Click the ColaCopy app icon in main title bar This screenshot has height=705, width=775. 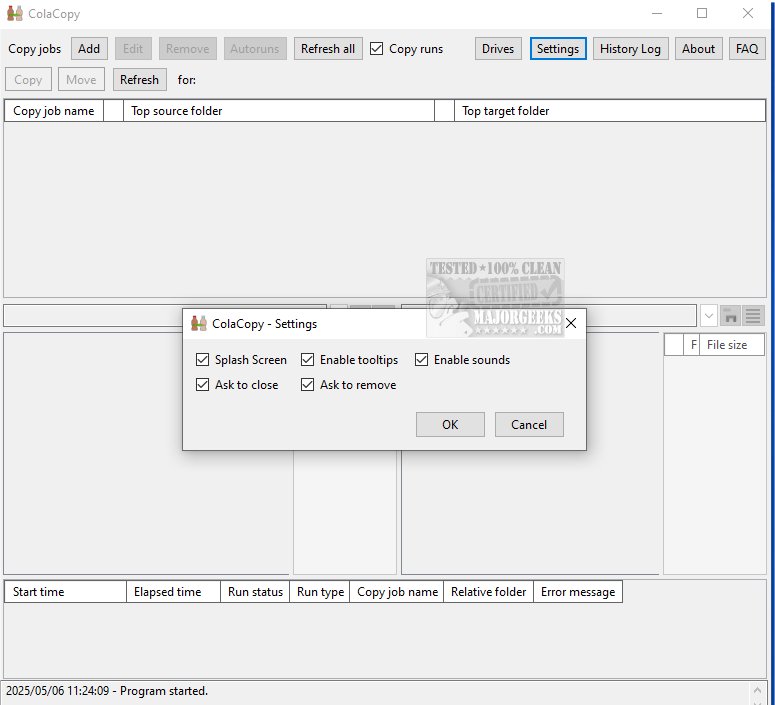(15, 13)
